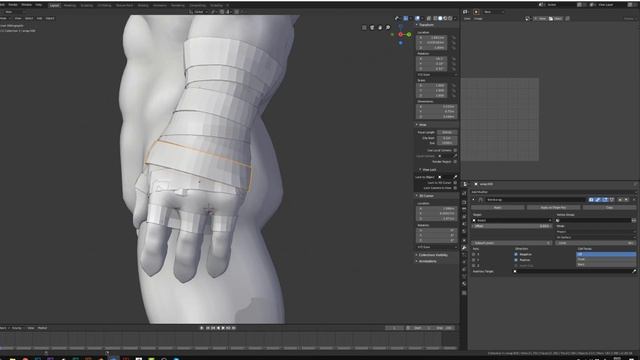Click the vertex group invert arrows icon

[x=634, y=220]
